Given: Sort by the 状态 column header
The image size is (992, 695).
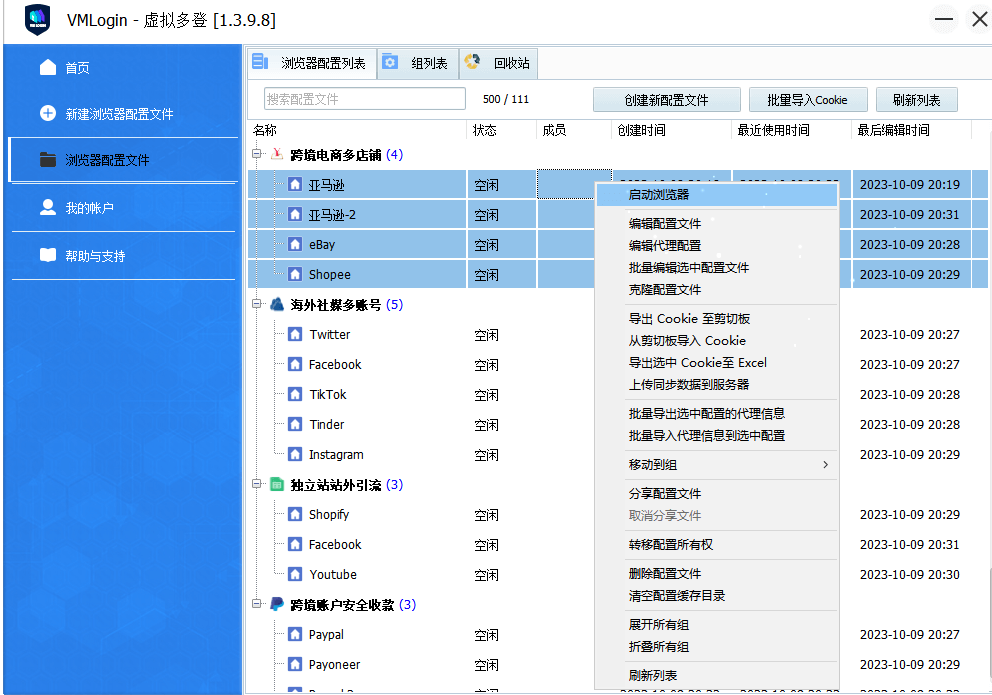Looking at the screenshot, I should pyautogui.click(x=502, y=130).
